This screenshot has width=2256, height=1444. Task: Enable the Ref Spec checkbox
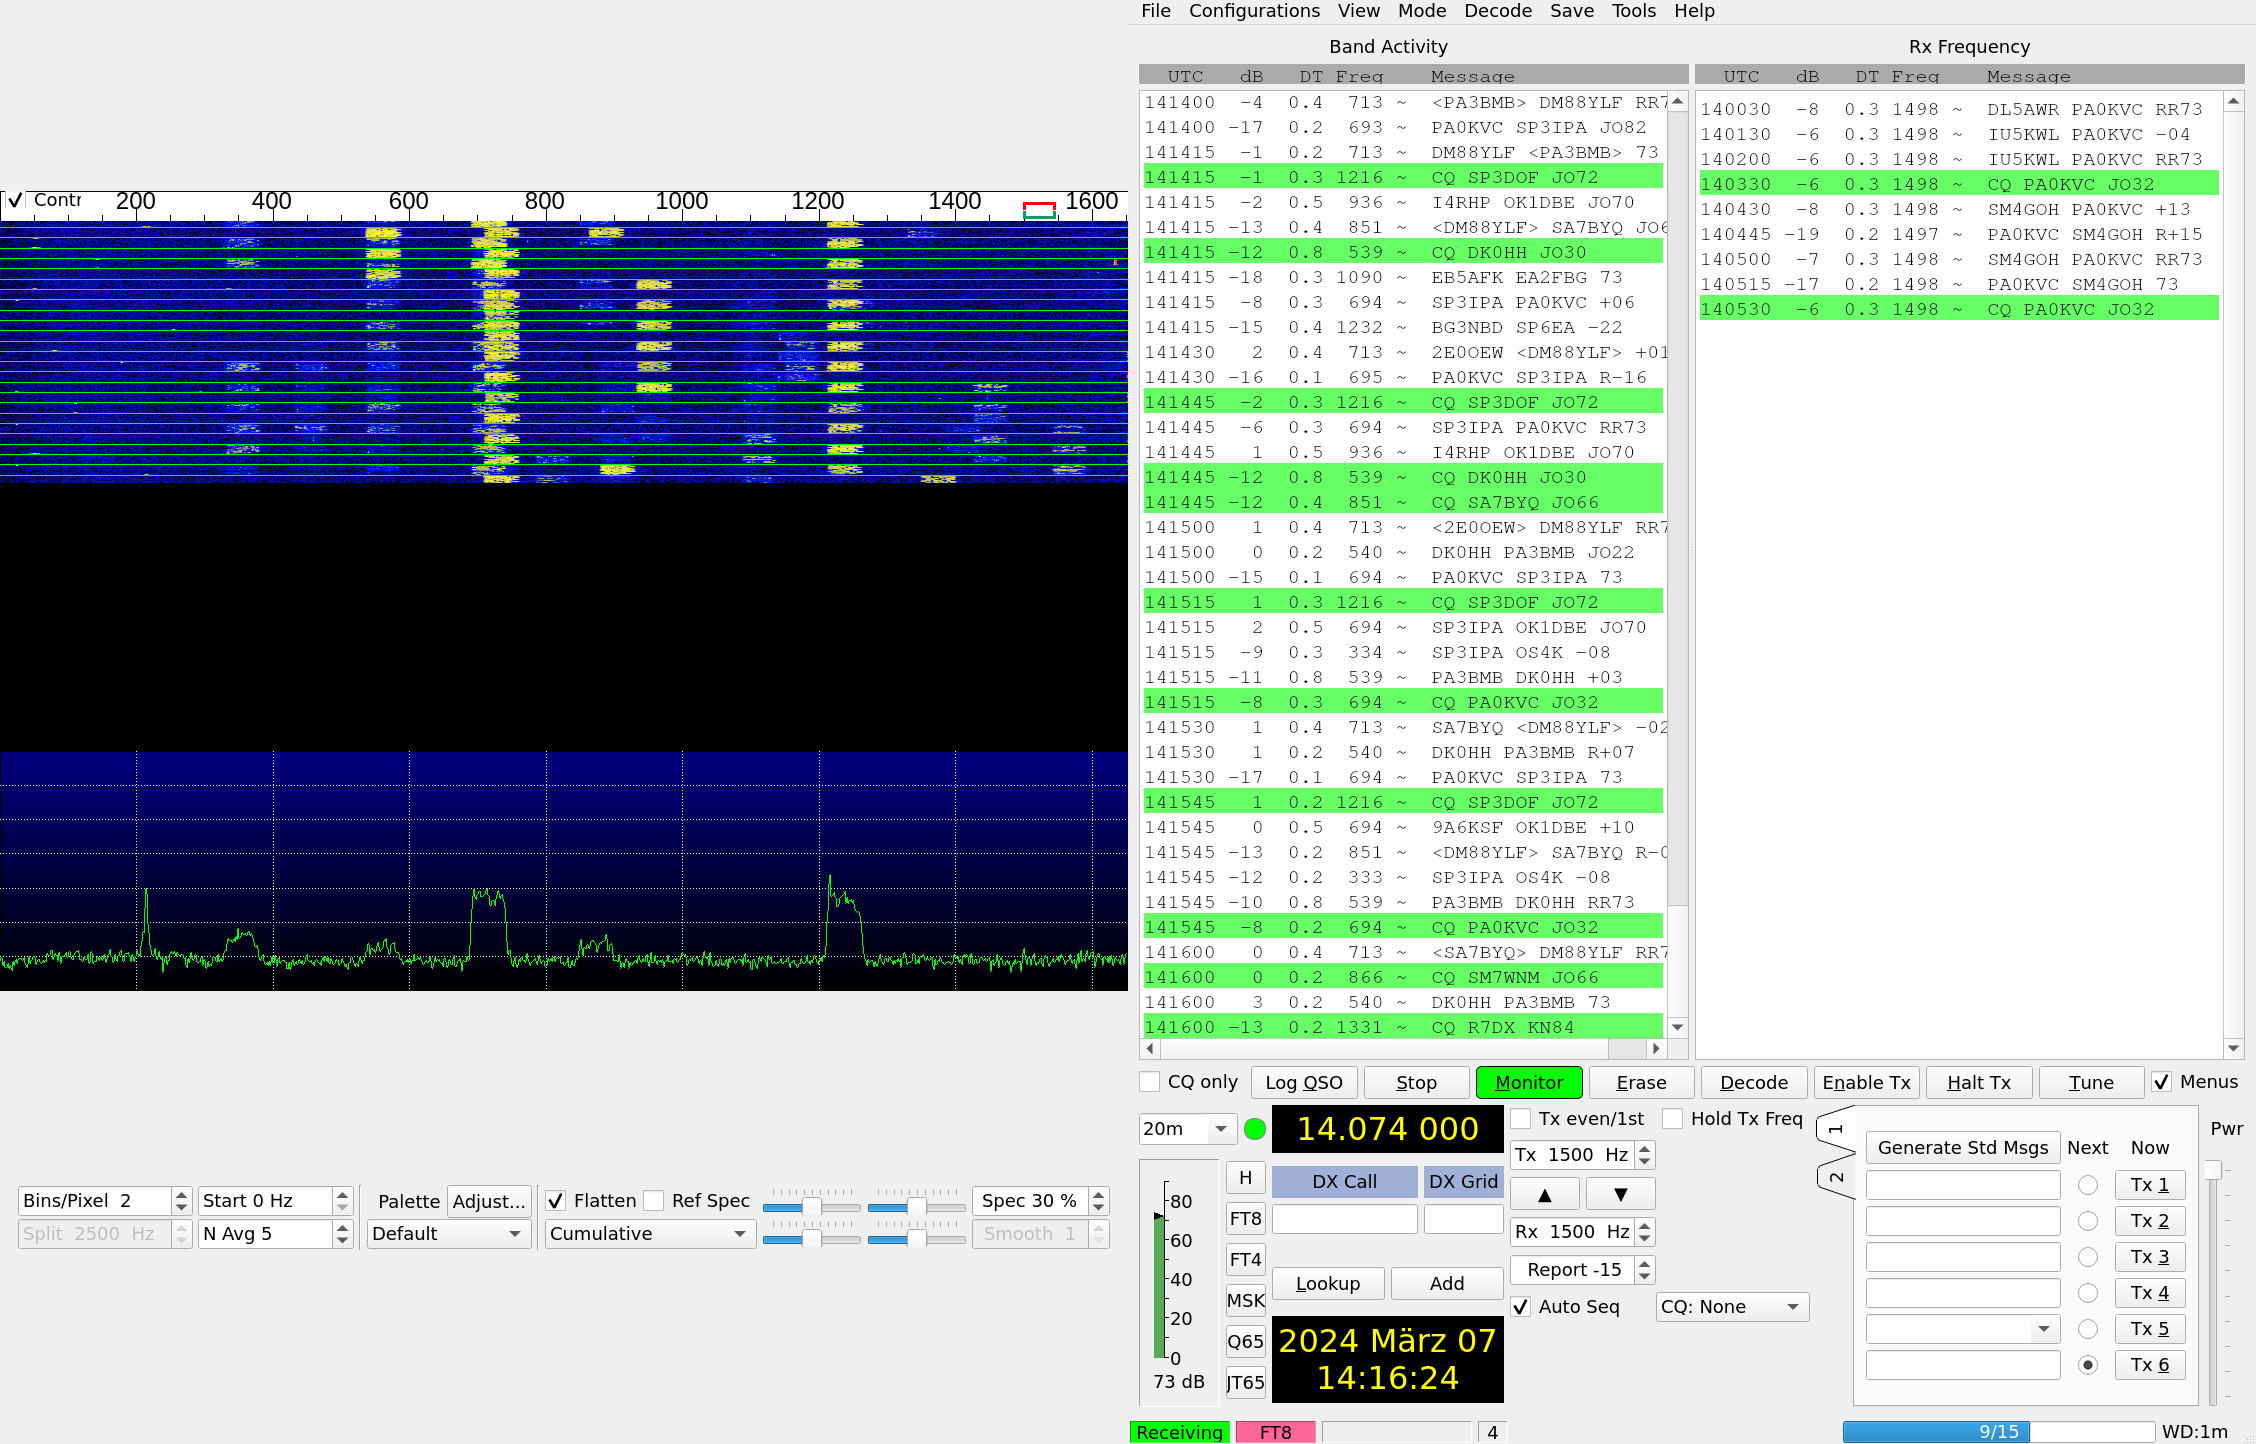tap(654, 1201)
